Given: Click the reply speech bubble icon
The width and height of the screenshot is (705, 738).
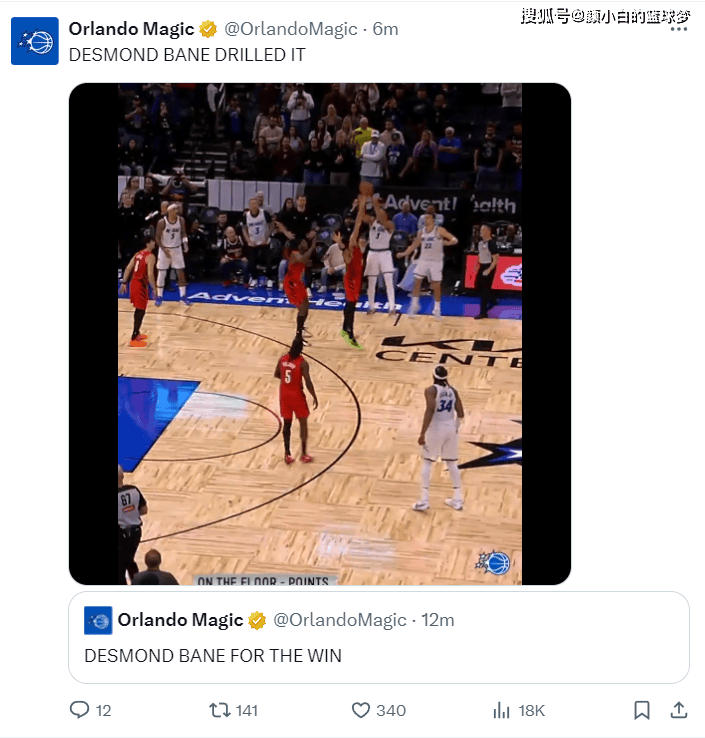Looking at the screenshot, I should pyautogui.click(x=80, y=710).
